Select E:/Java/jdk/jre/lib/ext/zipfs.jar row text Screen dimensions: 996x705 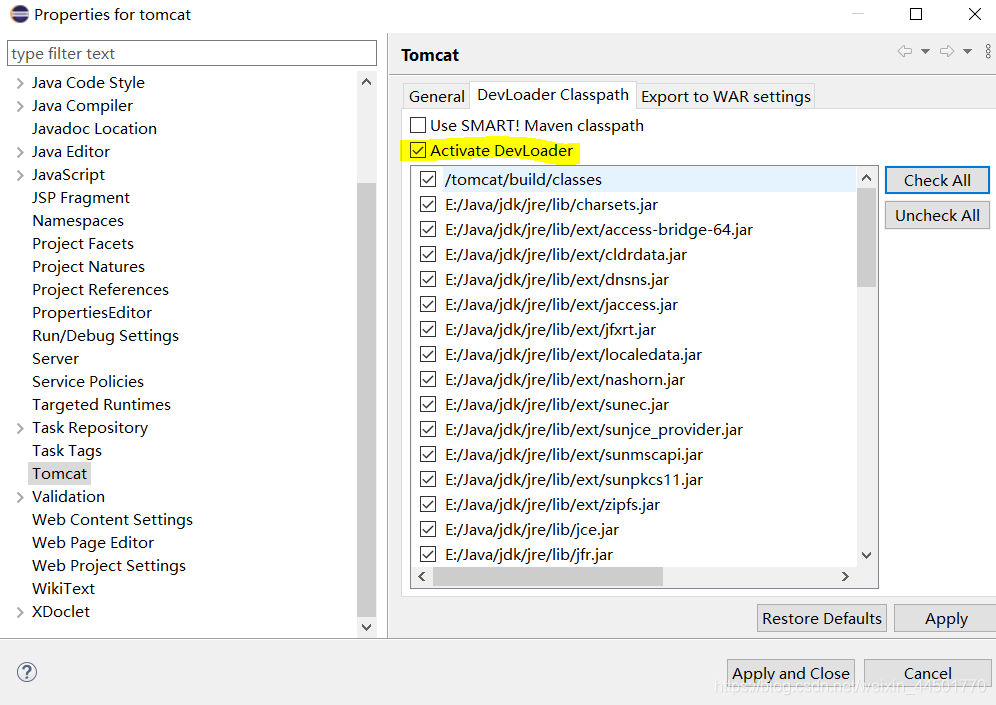coord(552,505)
